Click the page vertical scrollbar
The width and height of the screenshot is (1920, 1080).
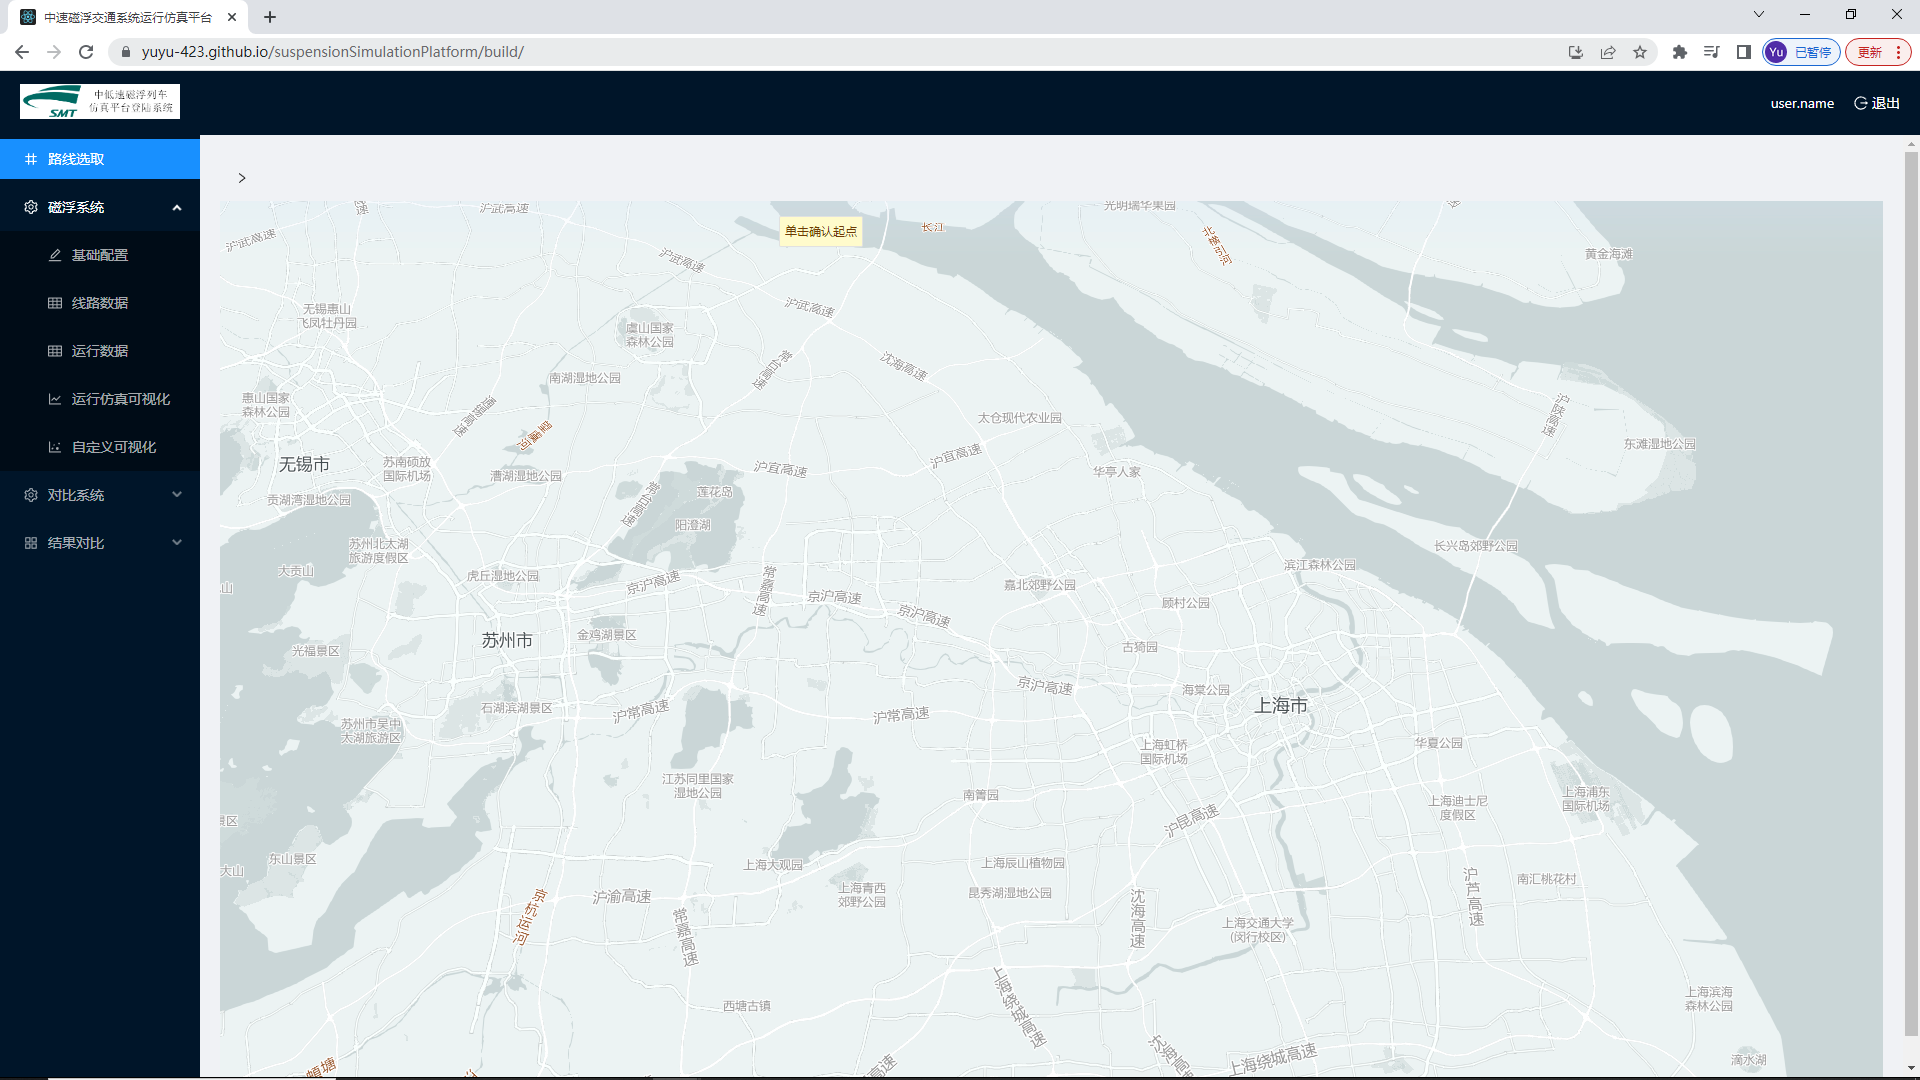click(x=1911, y=590)
